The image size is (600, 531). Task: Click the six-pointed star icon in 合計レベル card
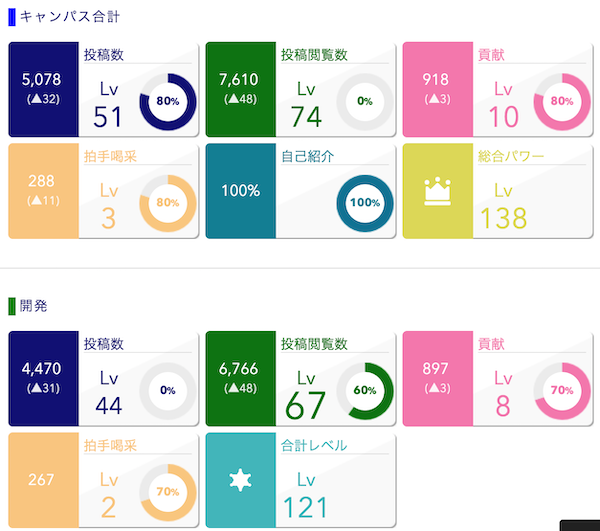coord(239,482)
